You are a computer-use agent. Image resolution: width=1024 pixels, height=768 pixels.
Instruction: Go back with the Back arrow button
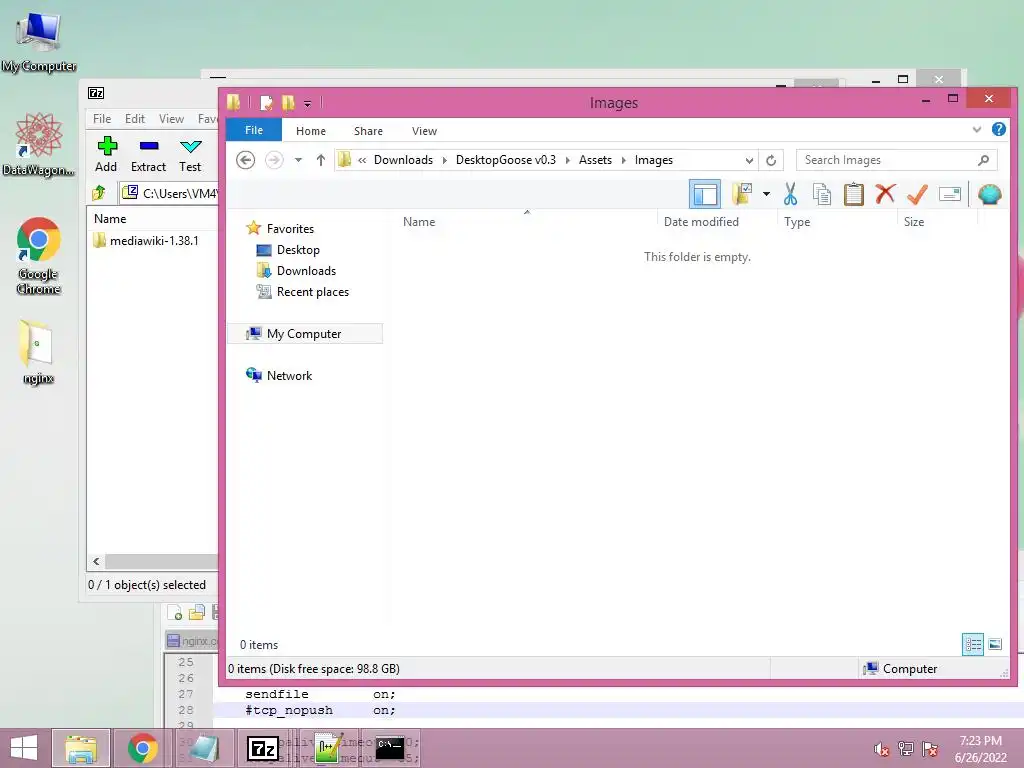coord(246,160)
